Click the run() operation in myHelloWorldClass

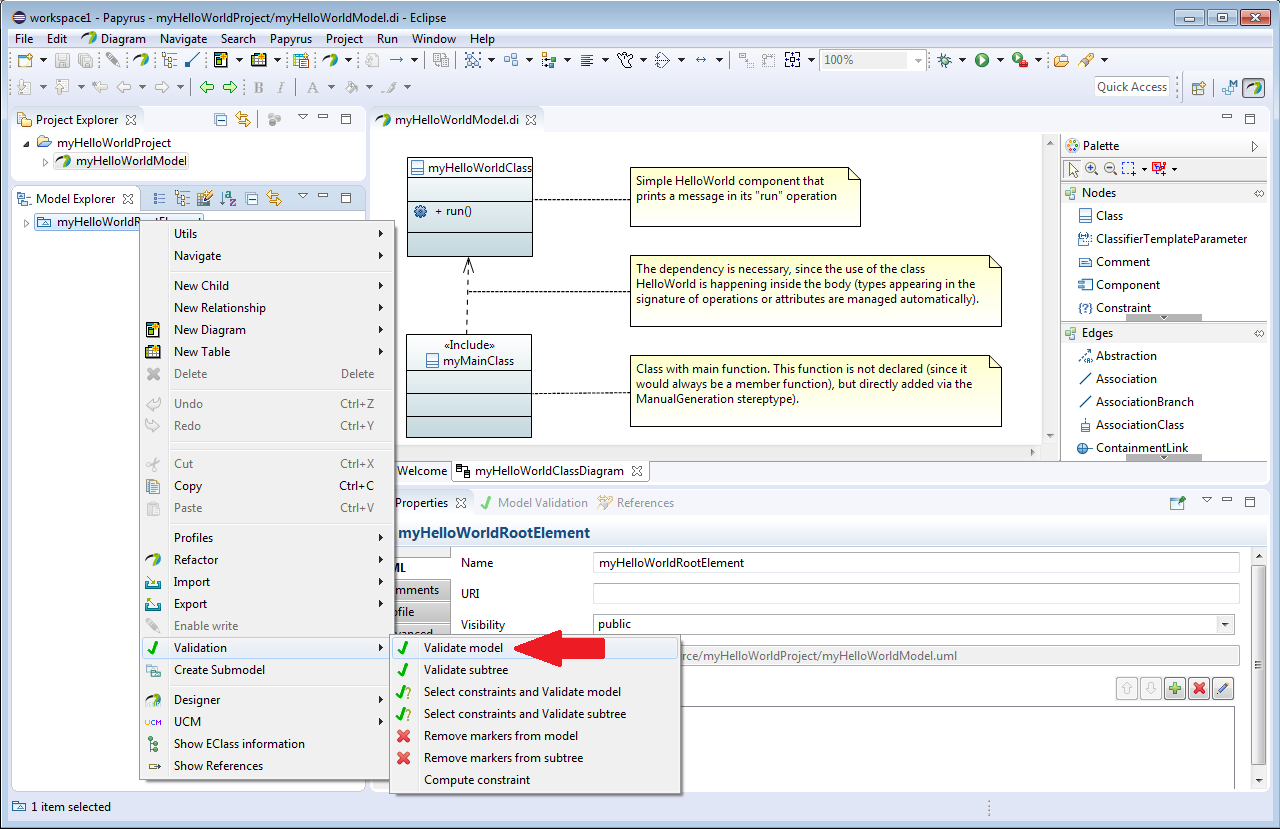tap(443, 211)
